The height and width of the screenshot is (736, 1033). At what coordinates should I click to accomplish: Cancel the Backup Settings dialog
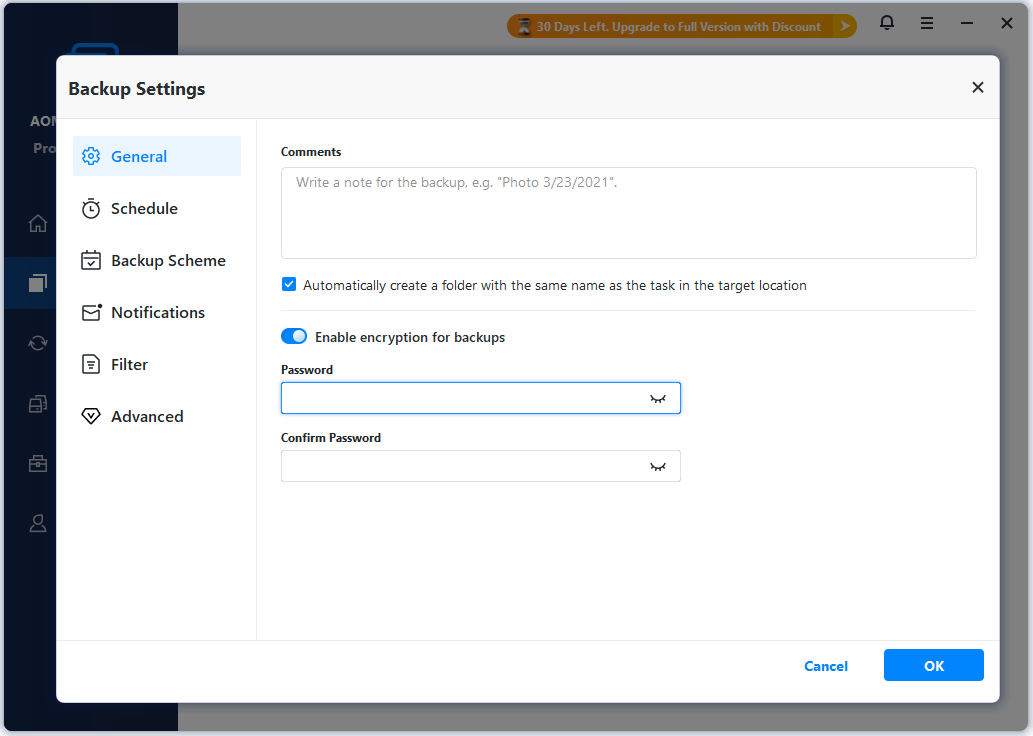[x=825, y=665]
